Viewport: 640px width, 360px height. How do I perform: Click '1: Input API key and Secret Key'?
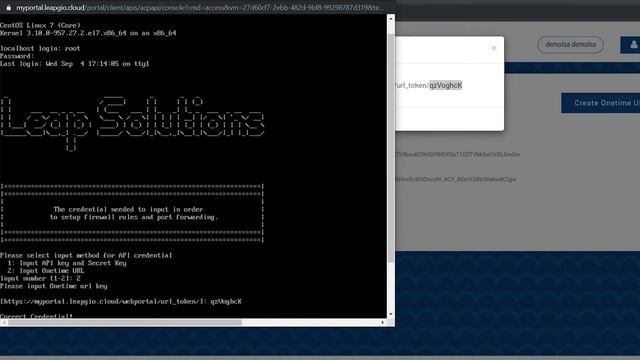(67, 263)
